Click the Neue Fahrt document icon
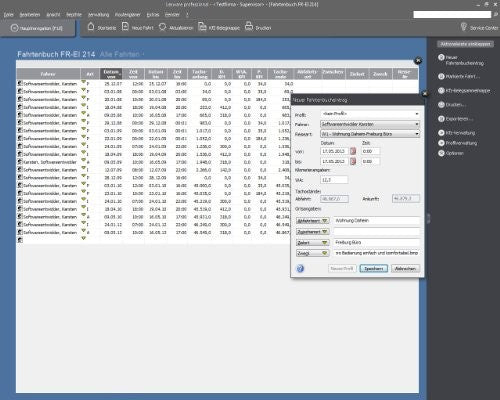 (x=125, y=27)
